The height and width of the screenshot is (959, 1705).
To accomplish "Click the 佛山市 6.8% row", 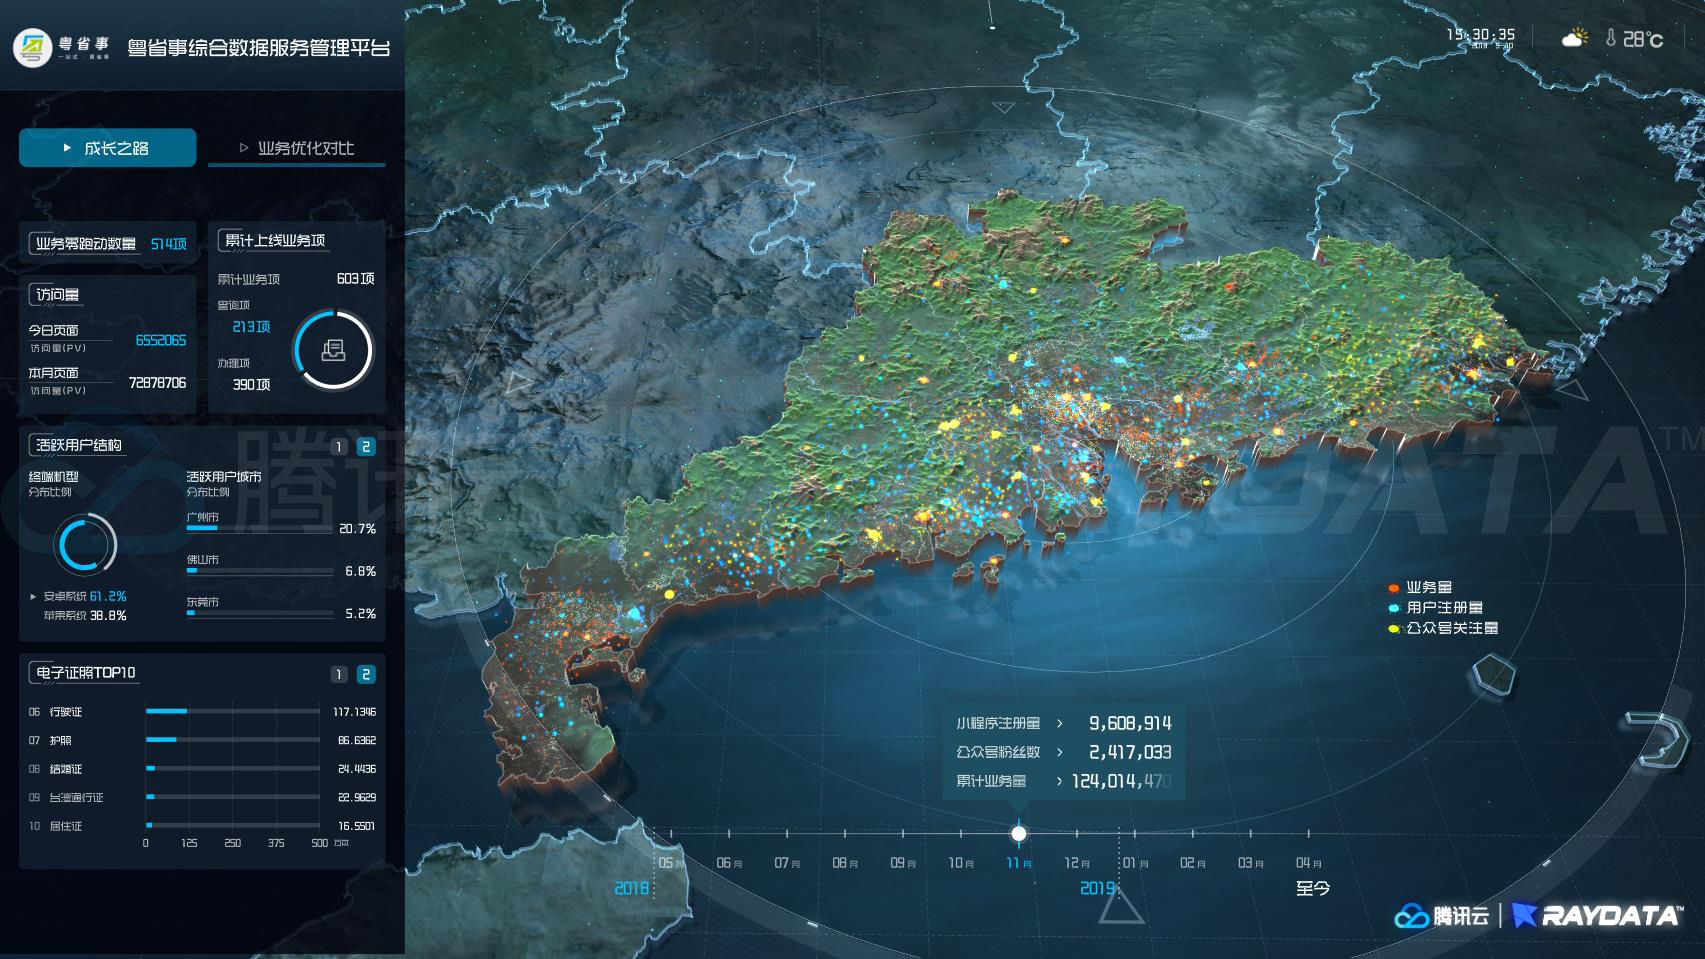I will click(x=281, y=566).
